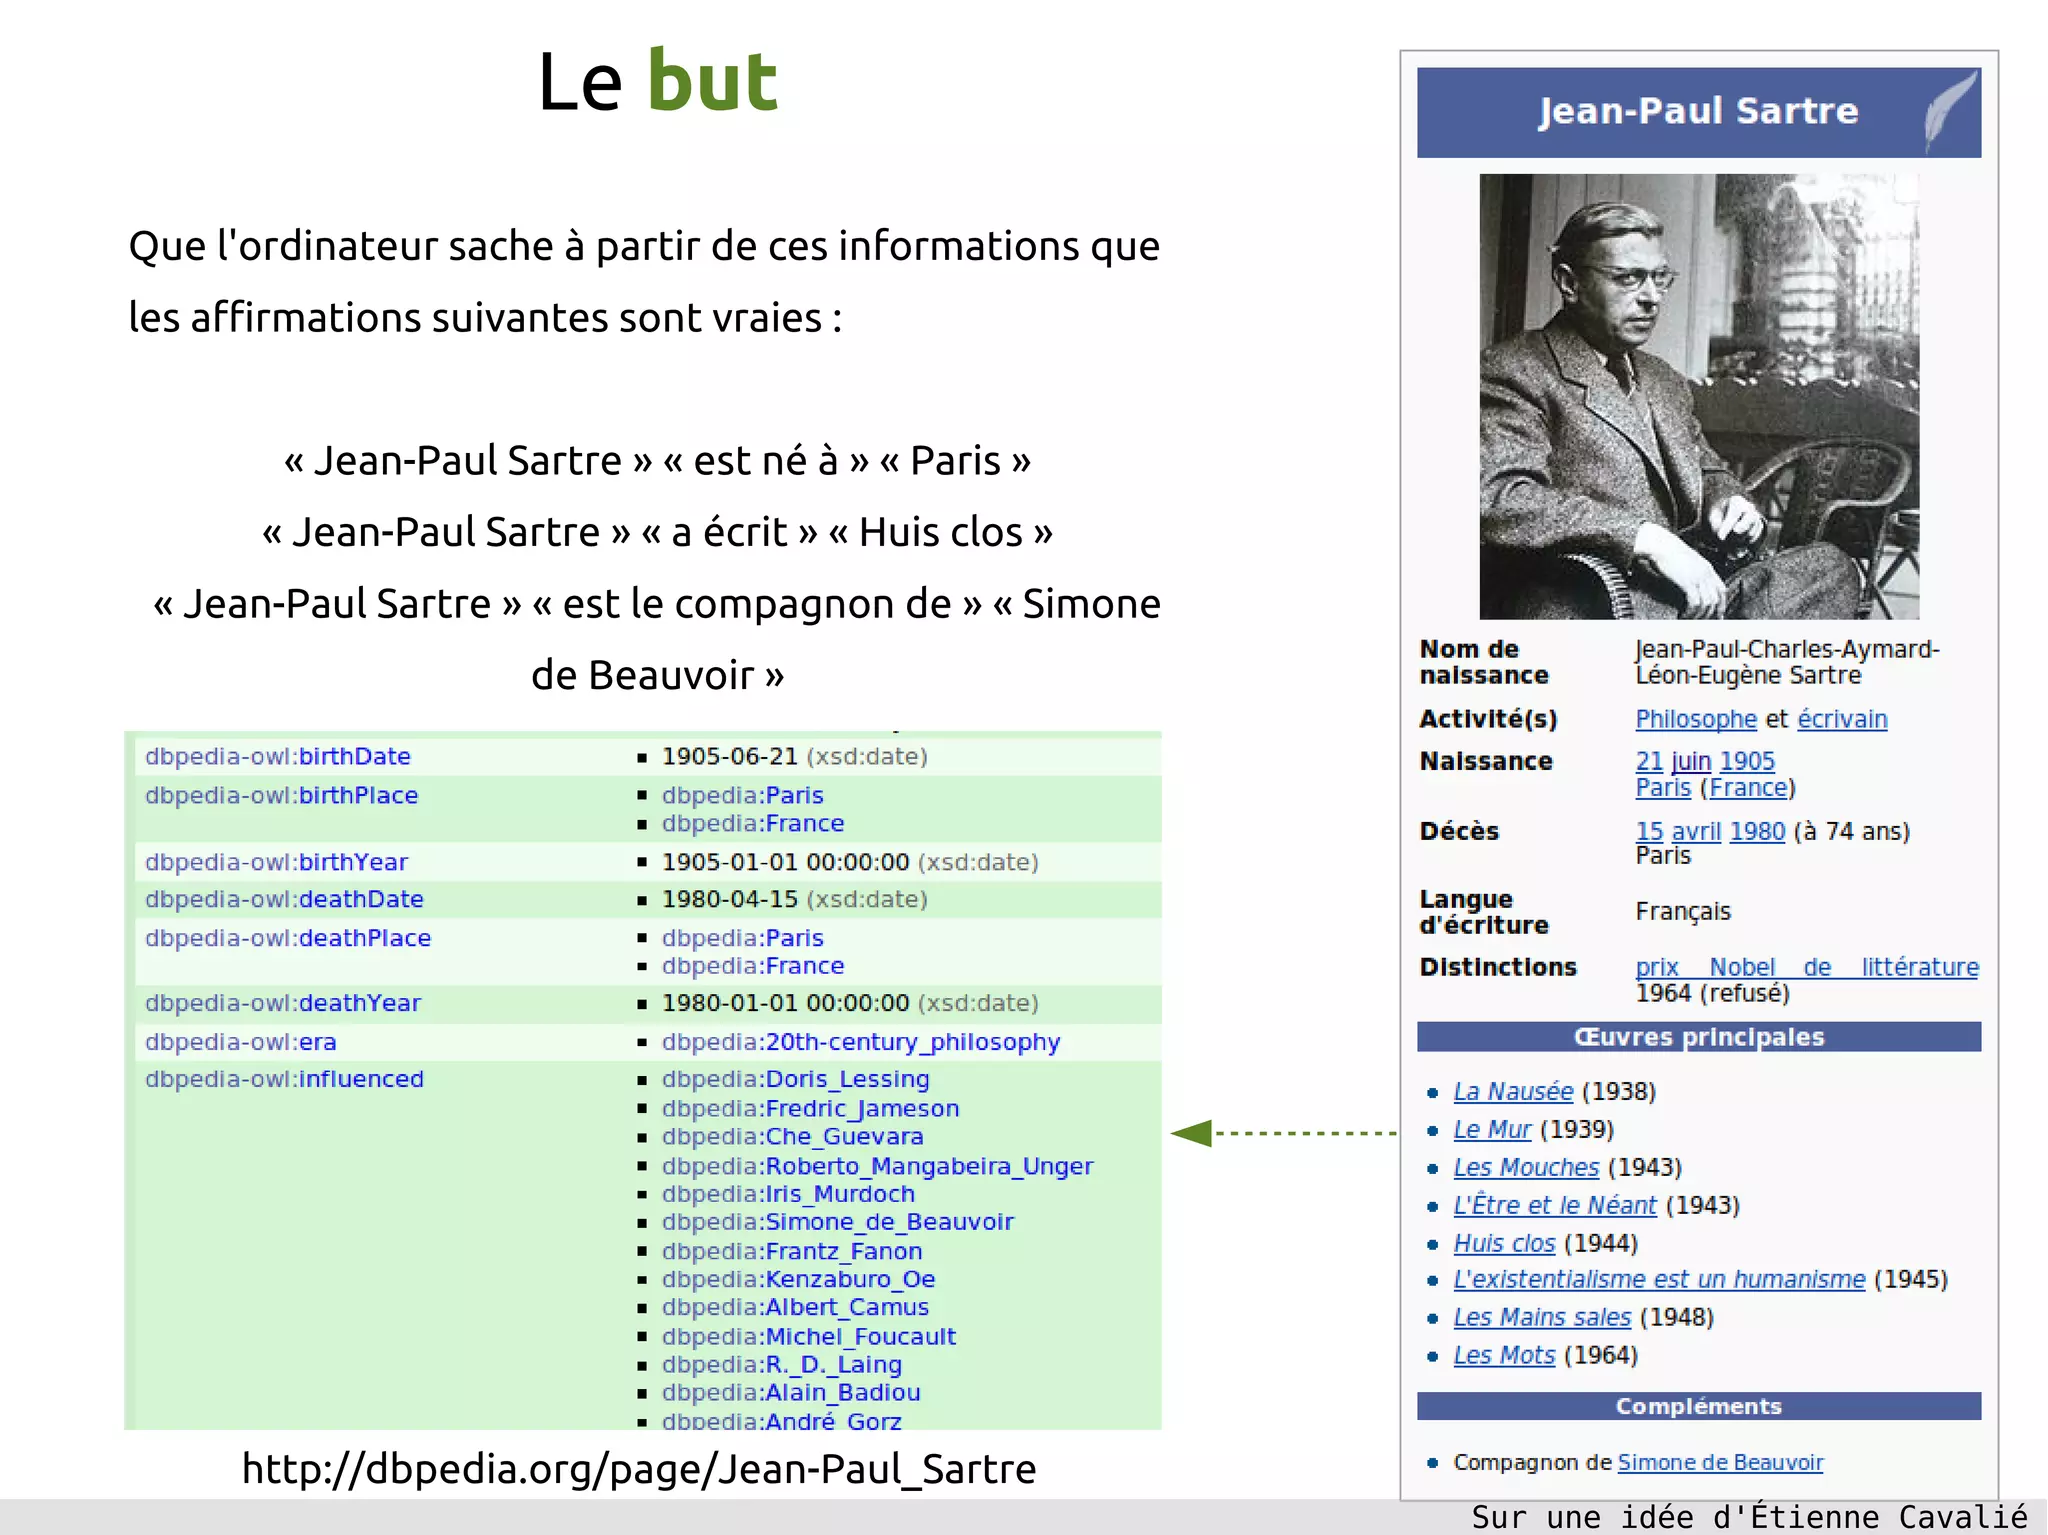The height and width of the screenshot is (1535, 2048).
Task: Open Simone de Beauvoir link in Compléments
Action: click(x=1720, y=1462)
